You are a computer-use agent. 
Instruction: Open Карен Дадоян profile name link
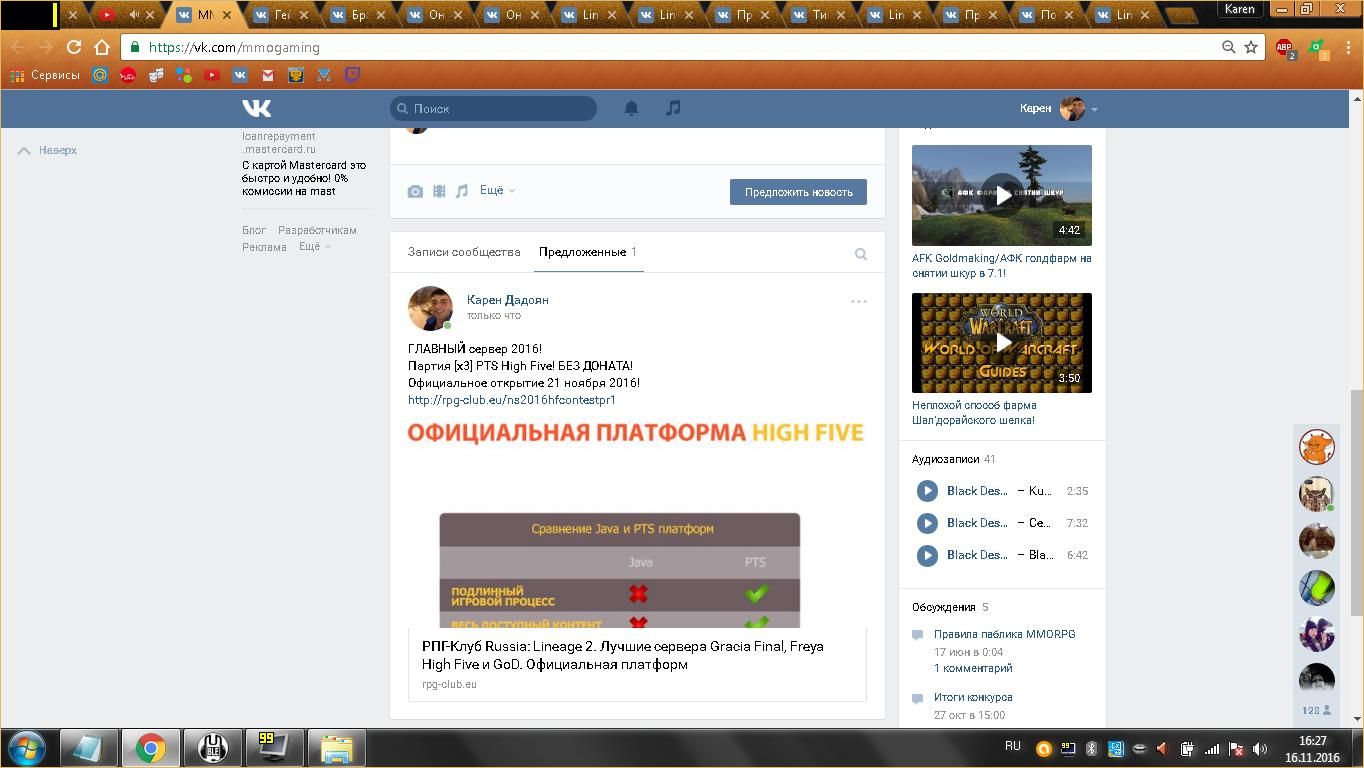tap(507, 300)
